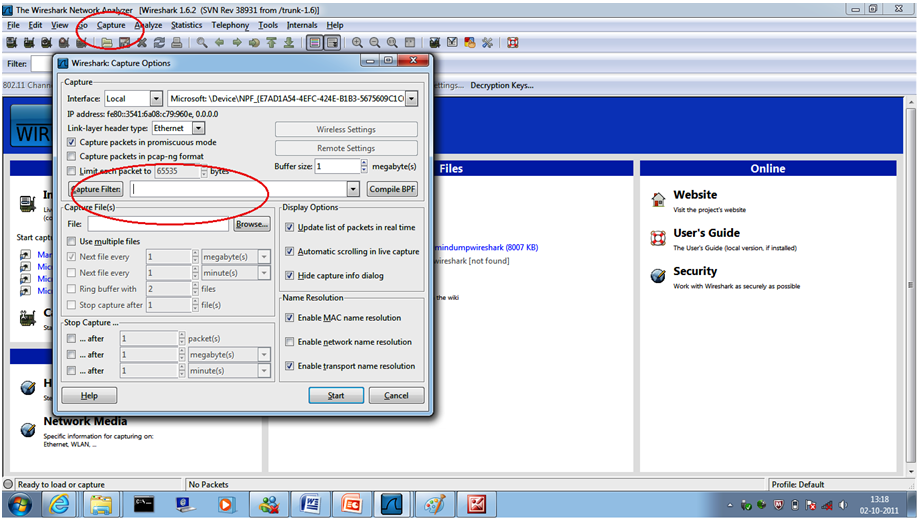Image resolution: width=920 pixels, height=521 pixels.
Task: Click the main window vertical scrollbar
Action: click(911, 286)
